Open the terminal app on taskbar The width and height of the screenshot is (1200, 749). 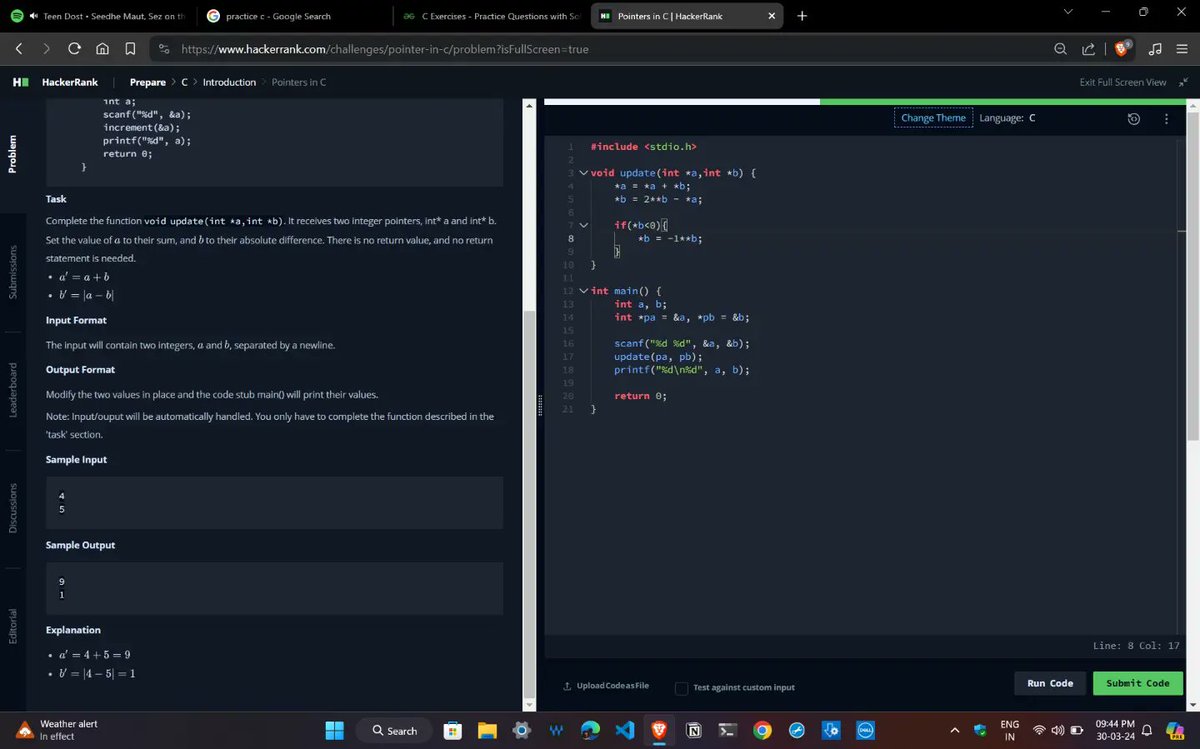pyautogui.click(x=728, y=730)
